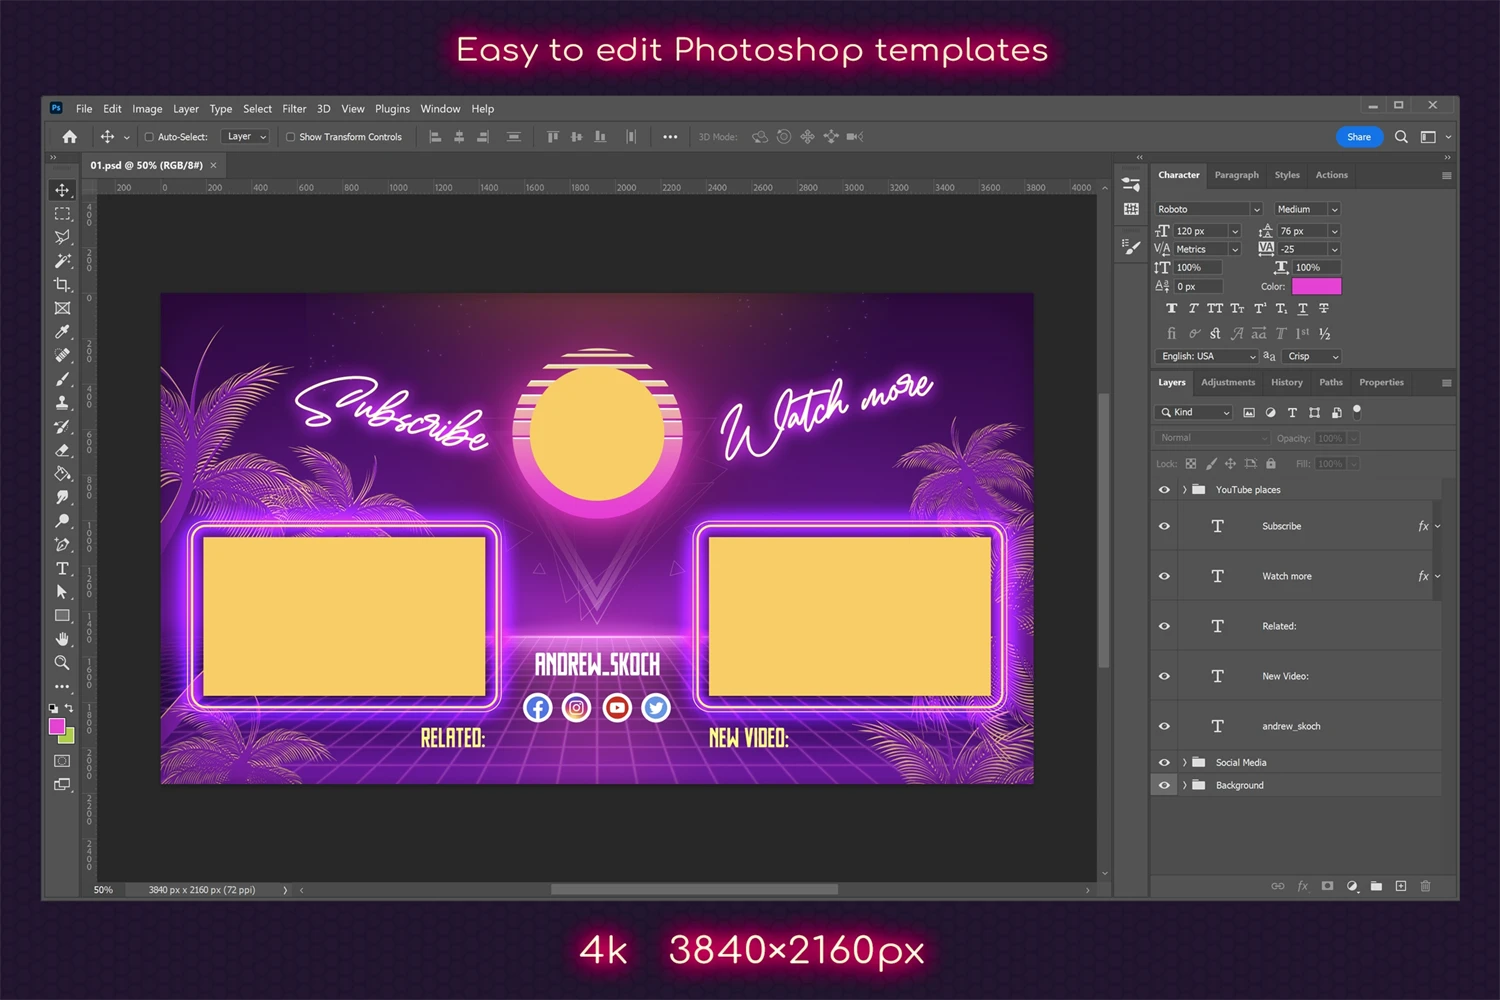
Task: Select the Eyedropper tool
Action: click(62, 332)
